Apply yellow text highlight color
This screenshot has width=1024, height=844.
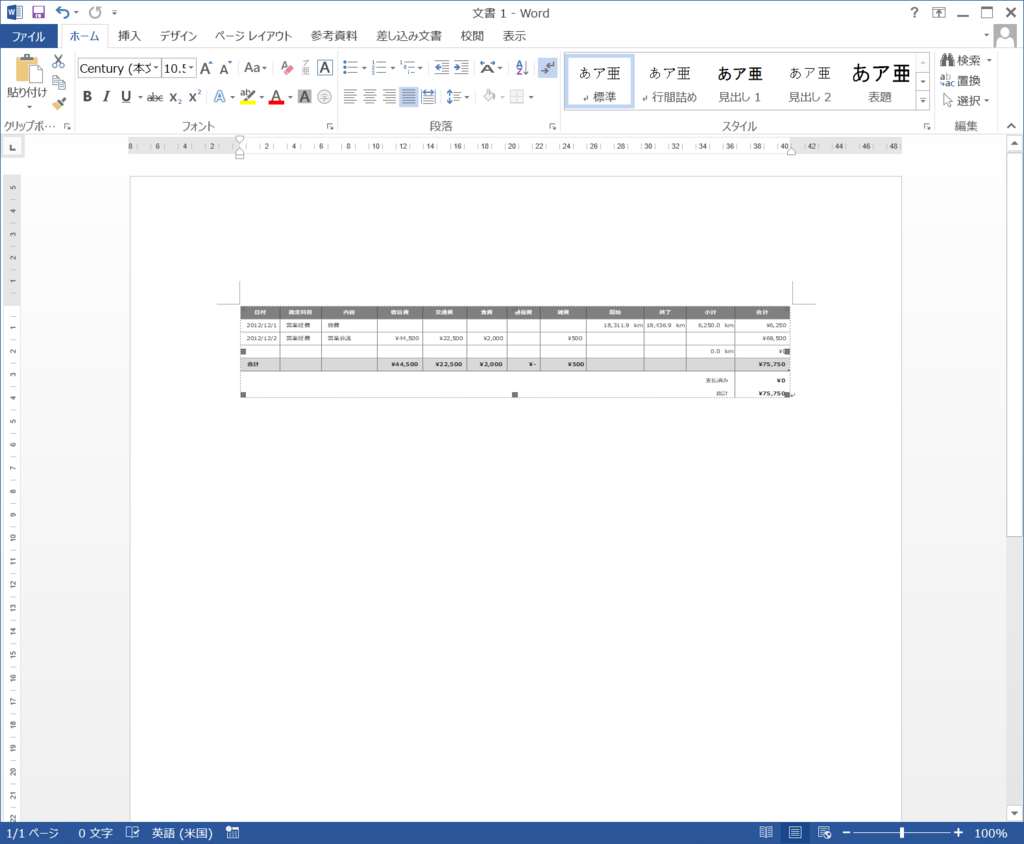click(x=248, y=97)
